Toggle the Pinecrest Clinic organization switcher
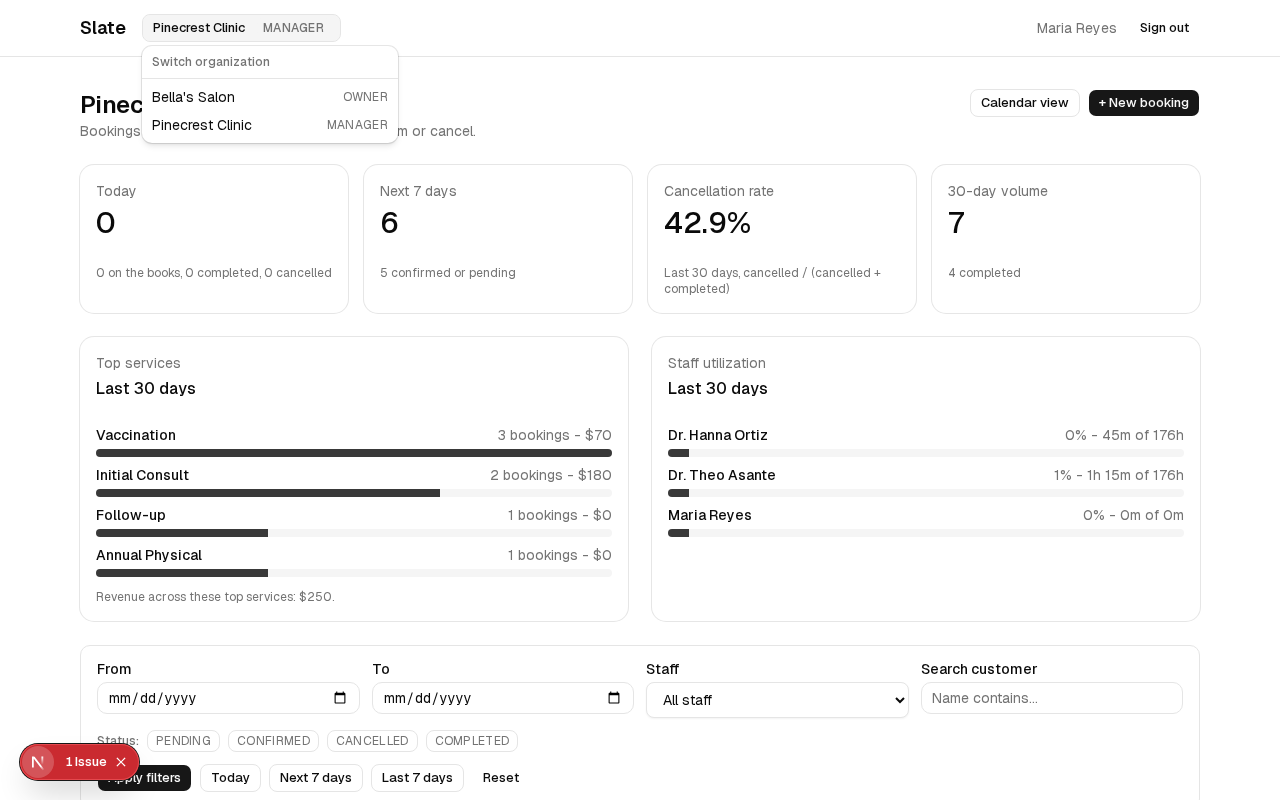This screenshot has height=800, width=1280. [x=241, y=28]
